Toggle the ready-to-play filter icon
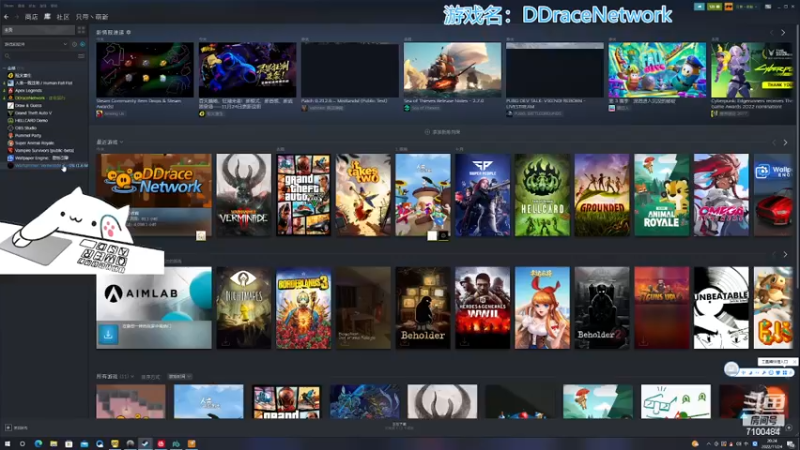Viewport: 800px width, 450px height. (82, 44)
